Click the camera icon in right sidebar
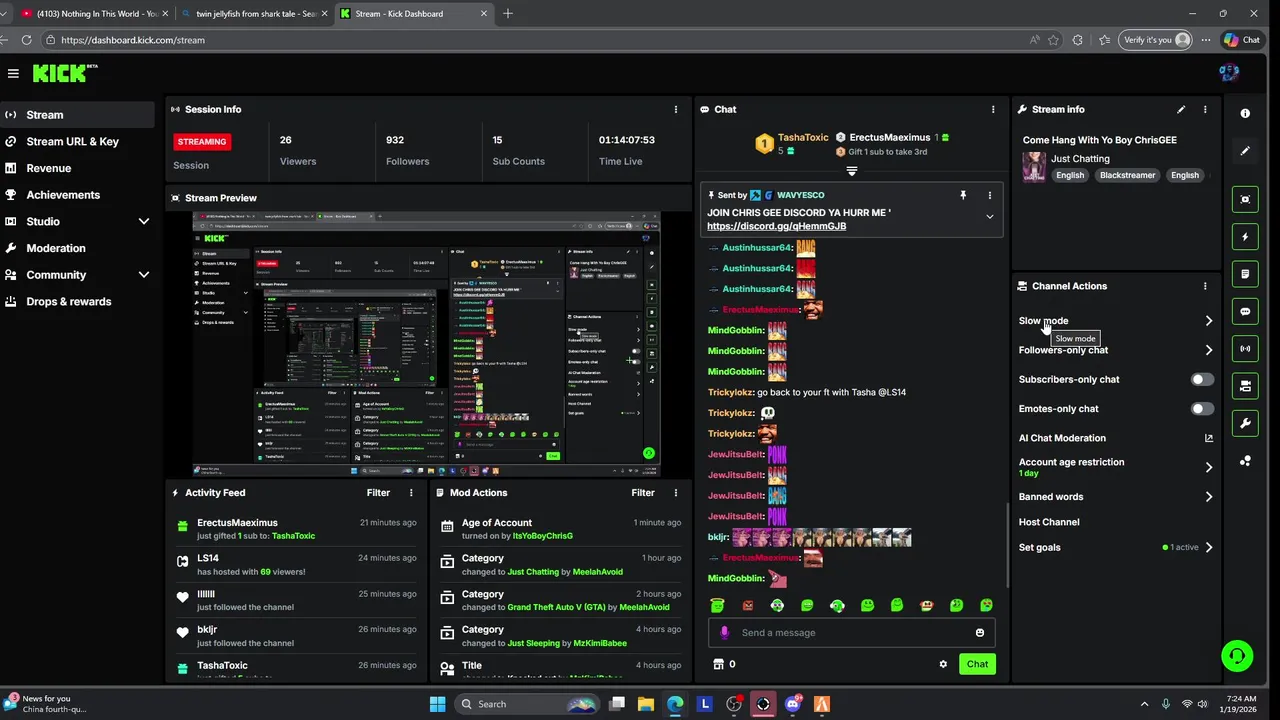Image resolution: width=1280 pixels, height=720 pixels. click(1245, 386)
